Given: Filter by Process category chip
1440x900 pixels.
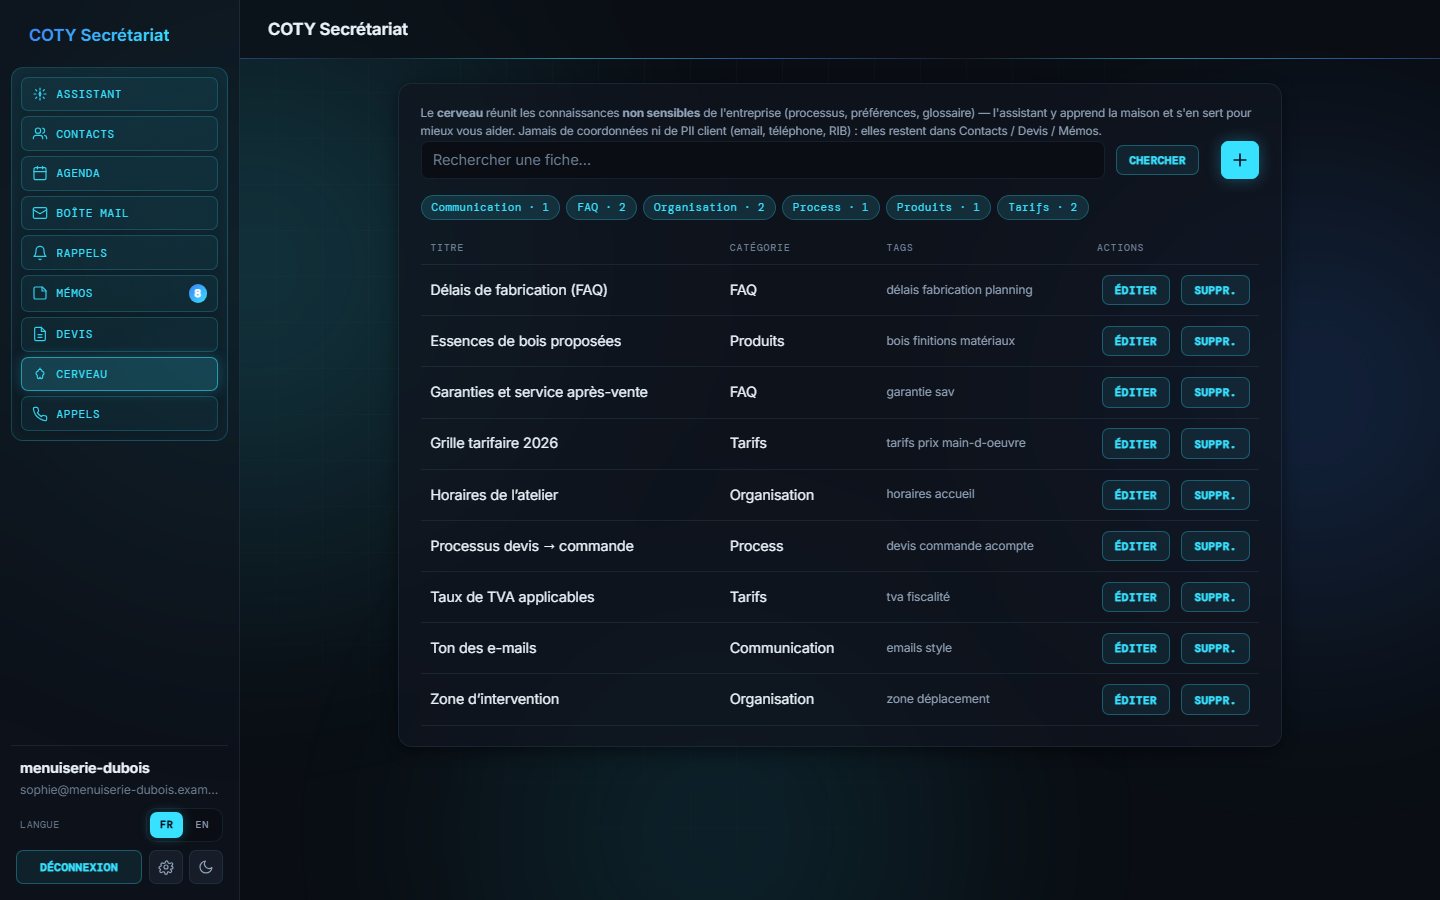Looking at the screenshot, I should (x=830, y=207).
